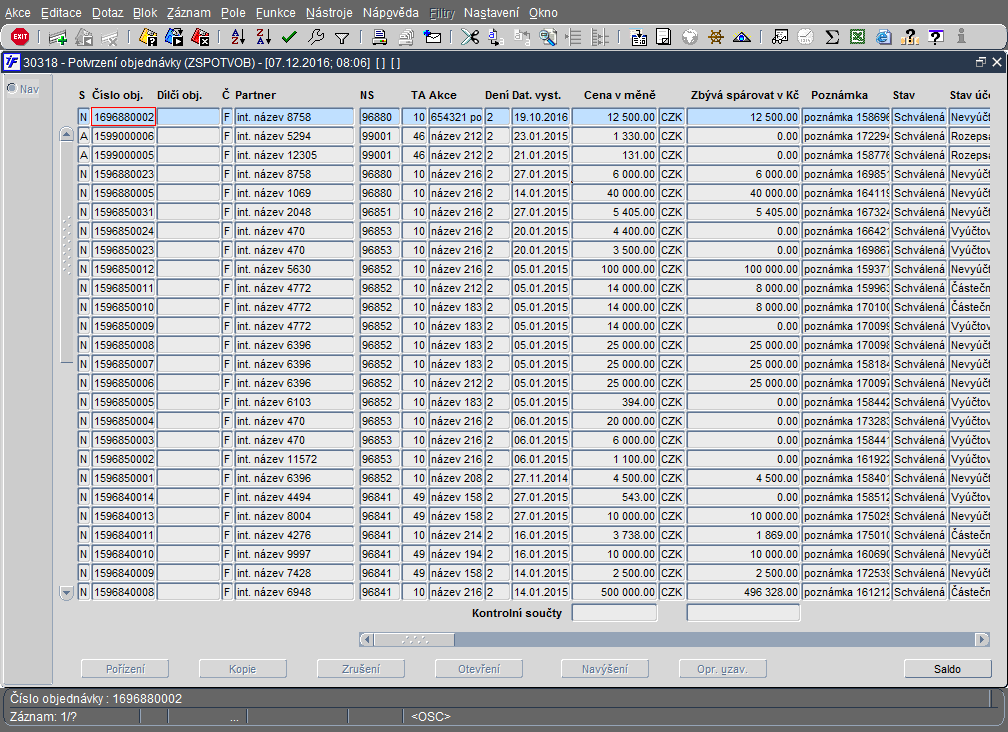Click partner cell 'int. název 12305'
Image resolution: width=1008 pixels, height=732 pixels.
click(294, 155)
